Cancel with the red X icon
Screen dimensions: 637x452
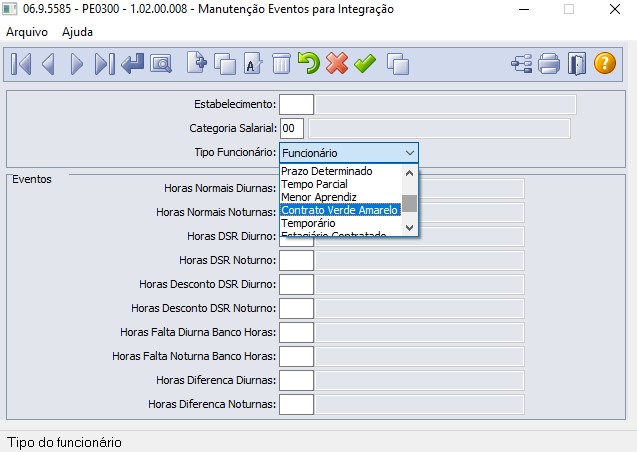click(337, 63)
